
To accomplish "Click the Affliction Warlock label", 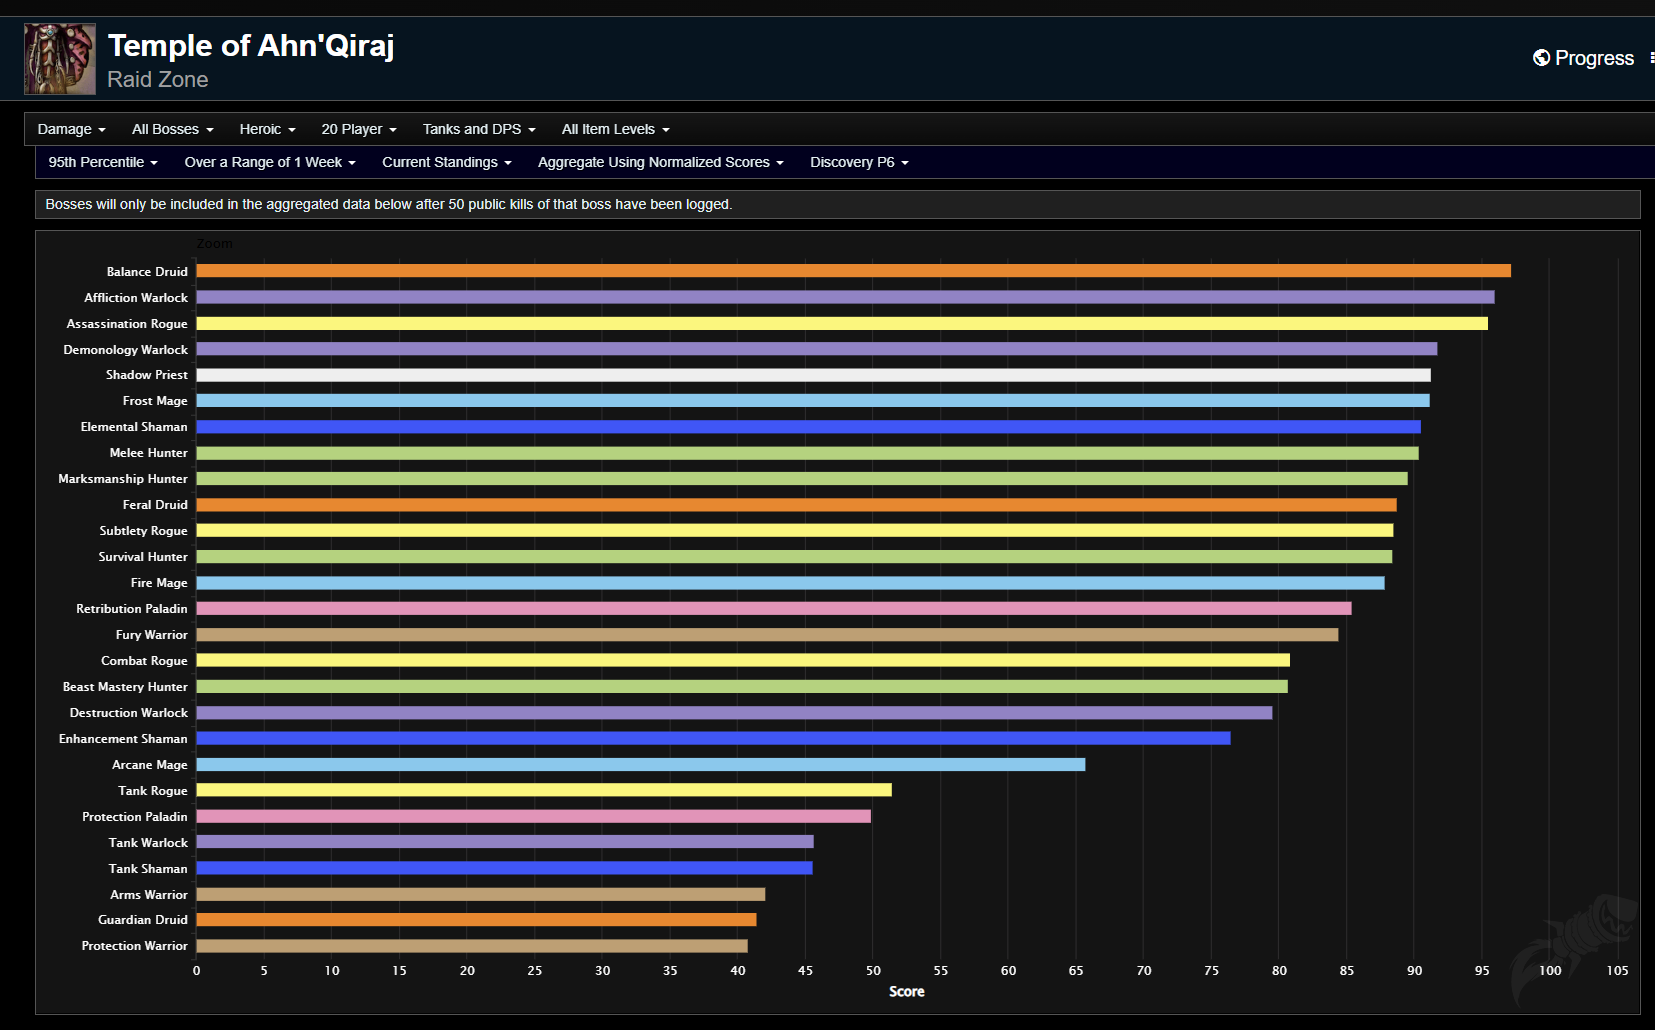I will point(136,297).
